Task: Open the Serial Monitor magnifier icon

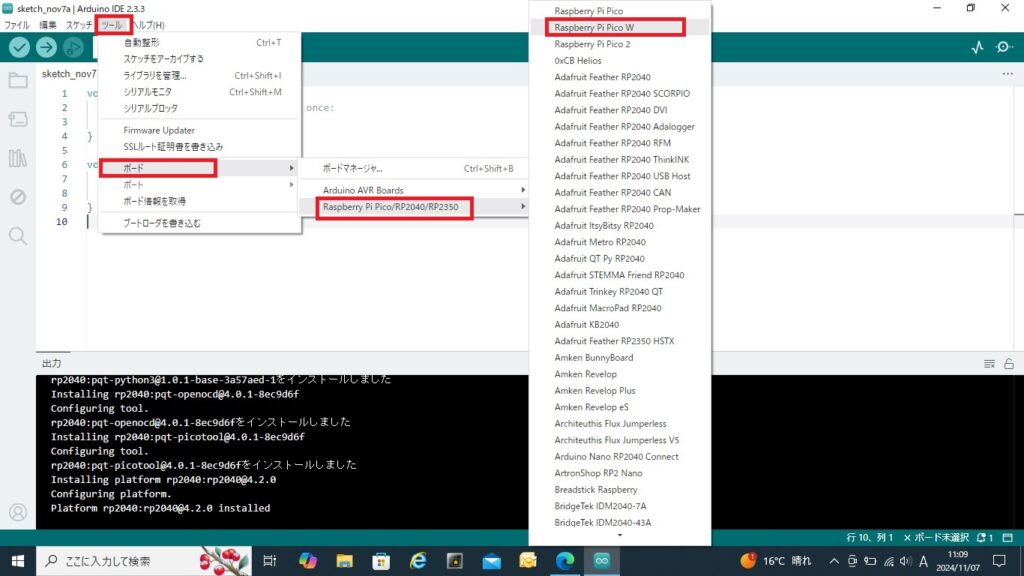Action: point(1004,47)
